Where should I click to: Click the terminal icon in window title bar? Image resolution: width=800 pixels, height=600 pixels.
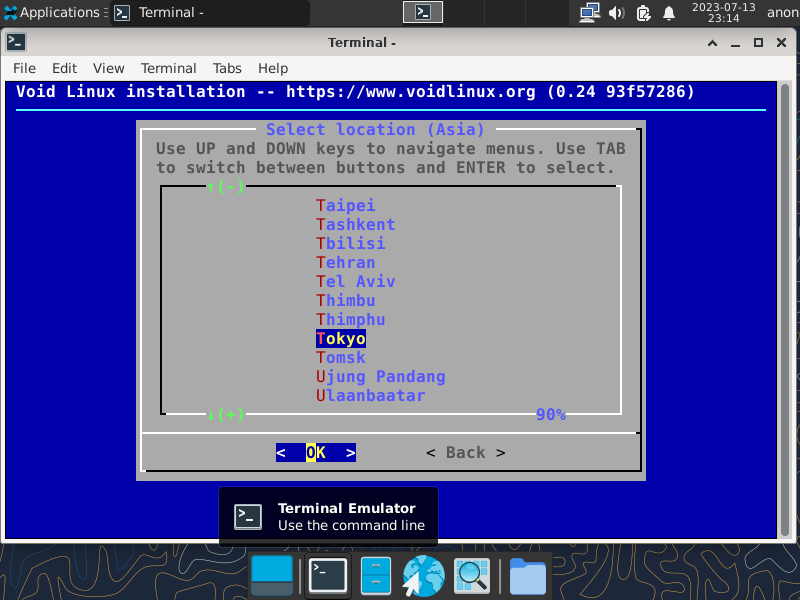click(x=16, y=42)
